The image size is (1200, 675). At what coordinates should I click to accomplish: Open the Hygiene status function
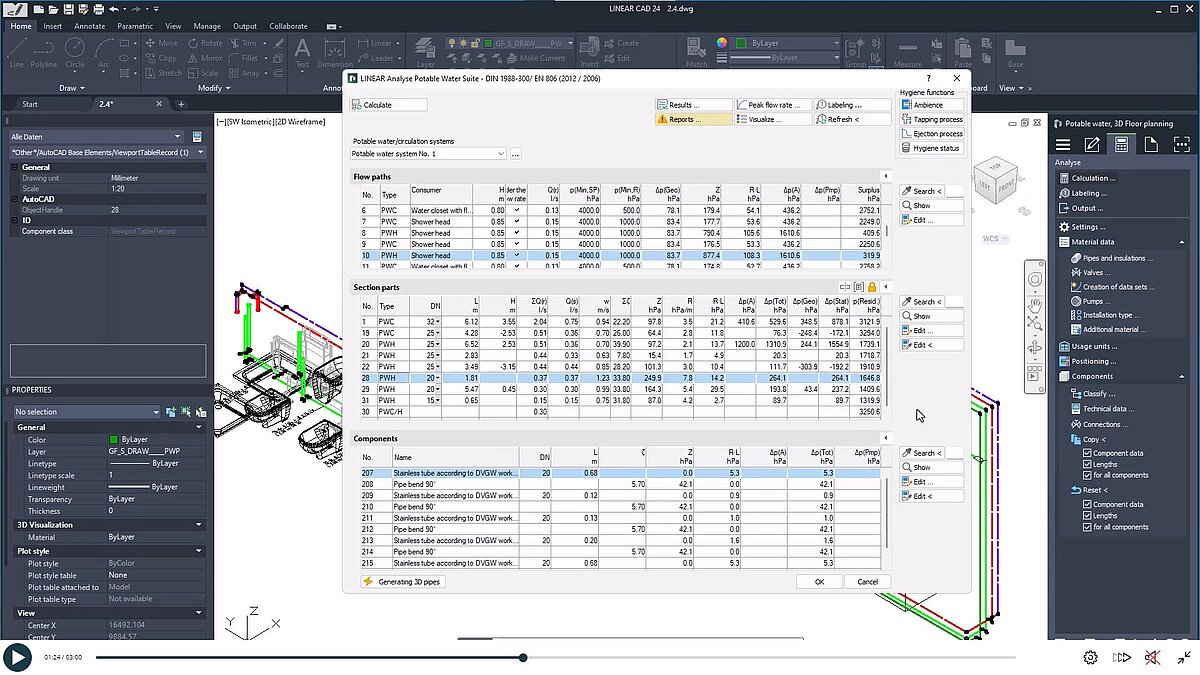point(932,147)
